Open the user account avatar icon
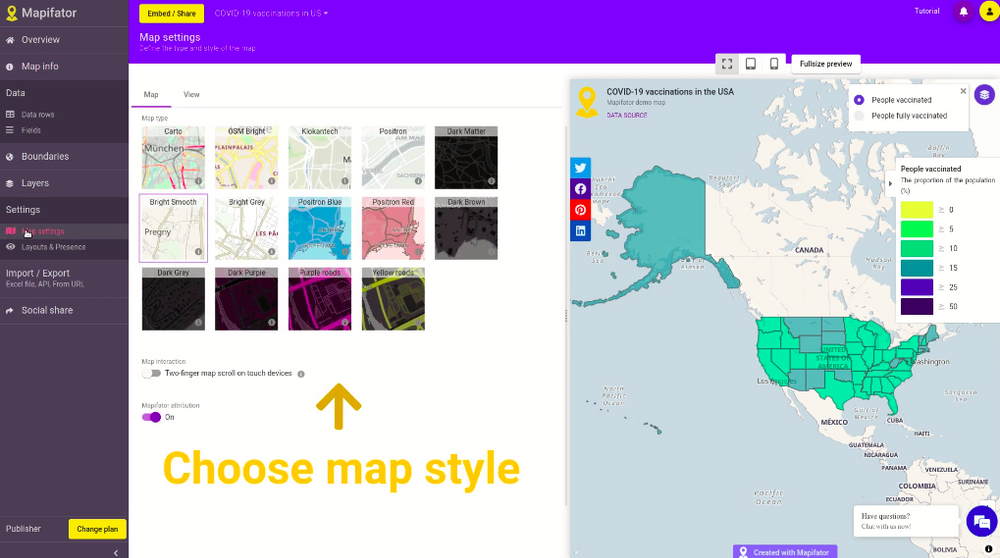 pos(989,11)
